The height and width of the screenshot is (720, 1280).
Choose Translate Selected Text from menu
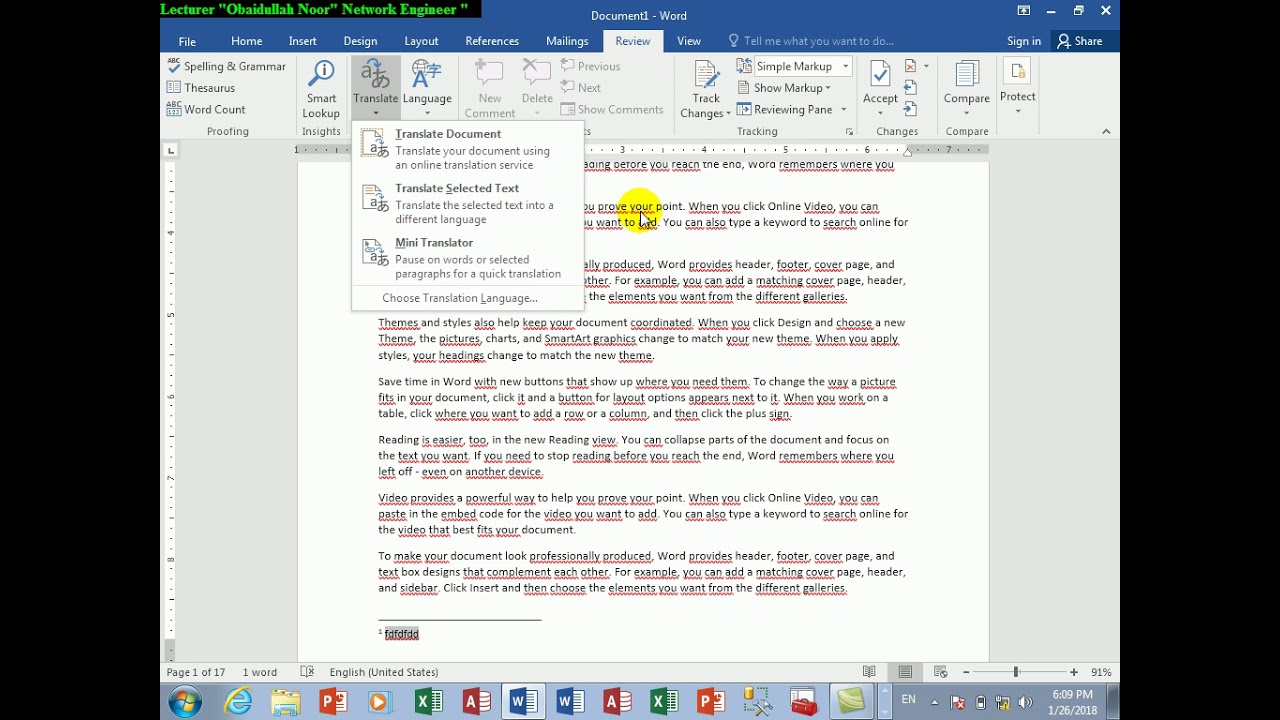(x=467, y=203)
